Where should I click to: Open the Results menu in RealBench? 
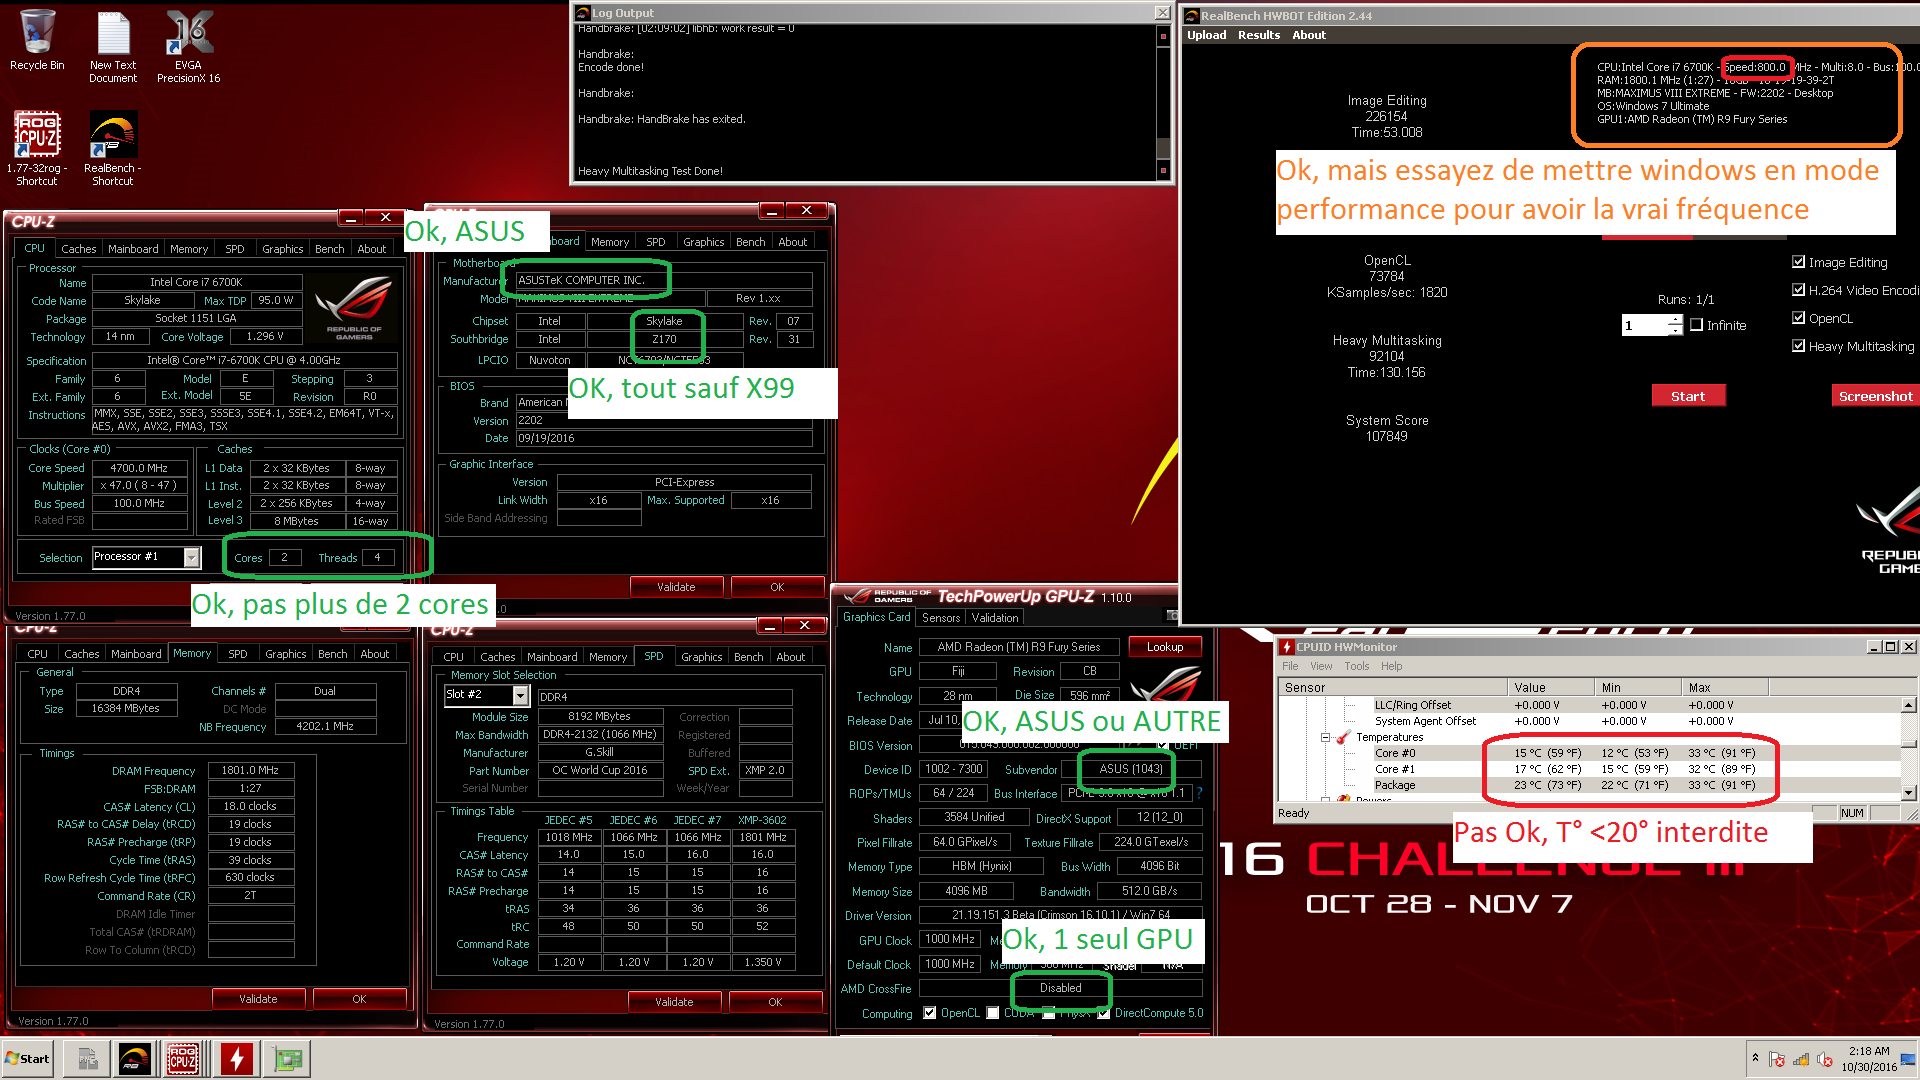(1258, 35)
